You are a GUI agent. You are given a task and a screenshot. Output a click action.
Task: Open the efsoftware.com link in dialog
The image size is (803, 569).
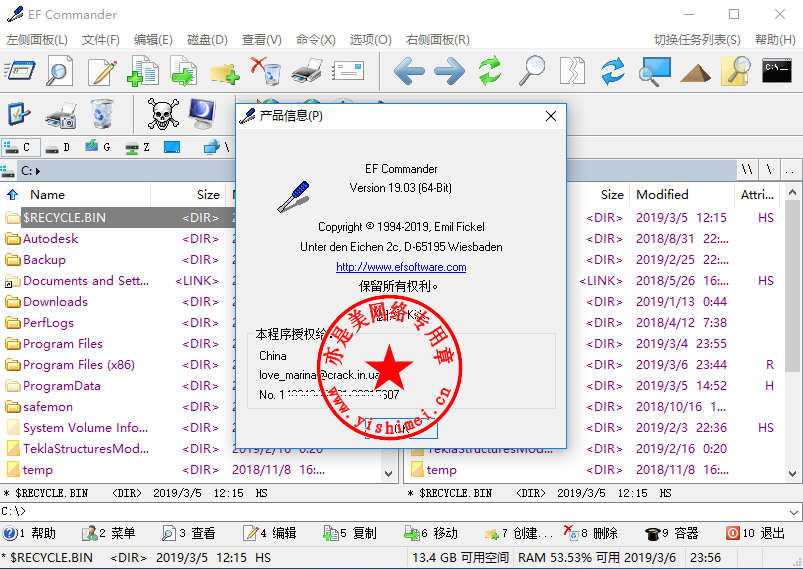tap(401, 267)
